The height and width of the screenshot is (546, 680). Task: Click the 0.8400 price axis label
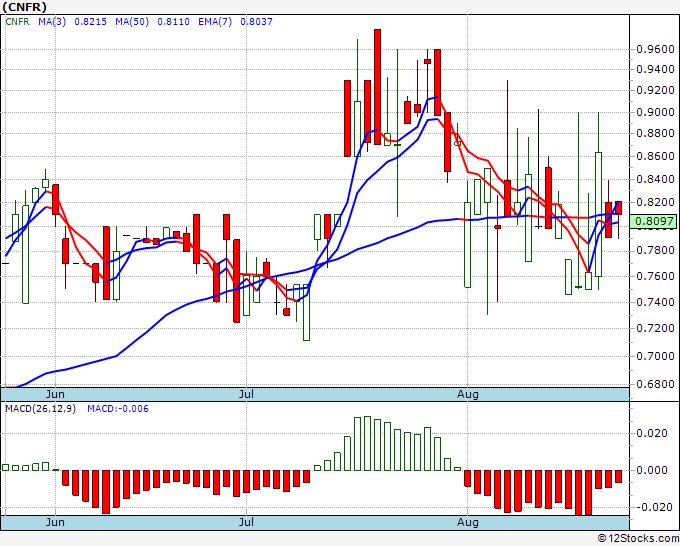pyautogui.click(x=655, y=179)
